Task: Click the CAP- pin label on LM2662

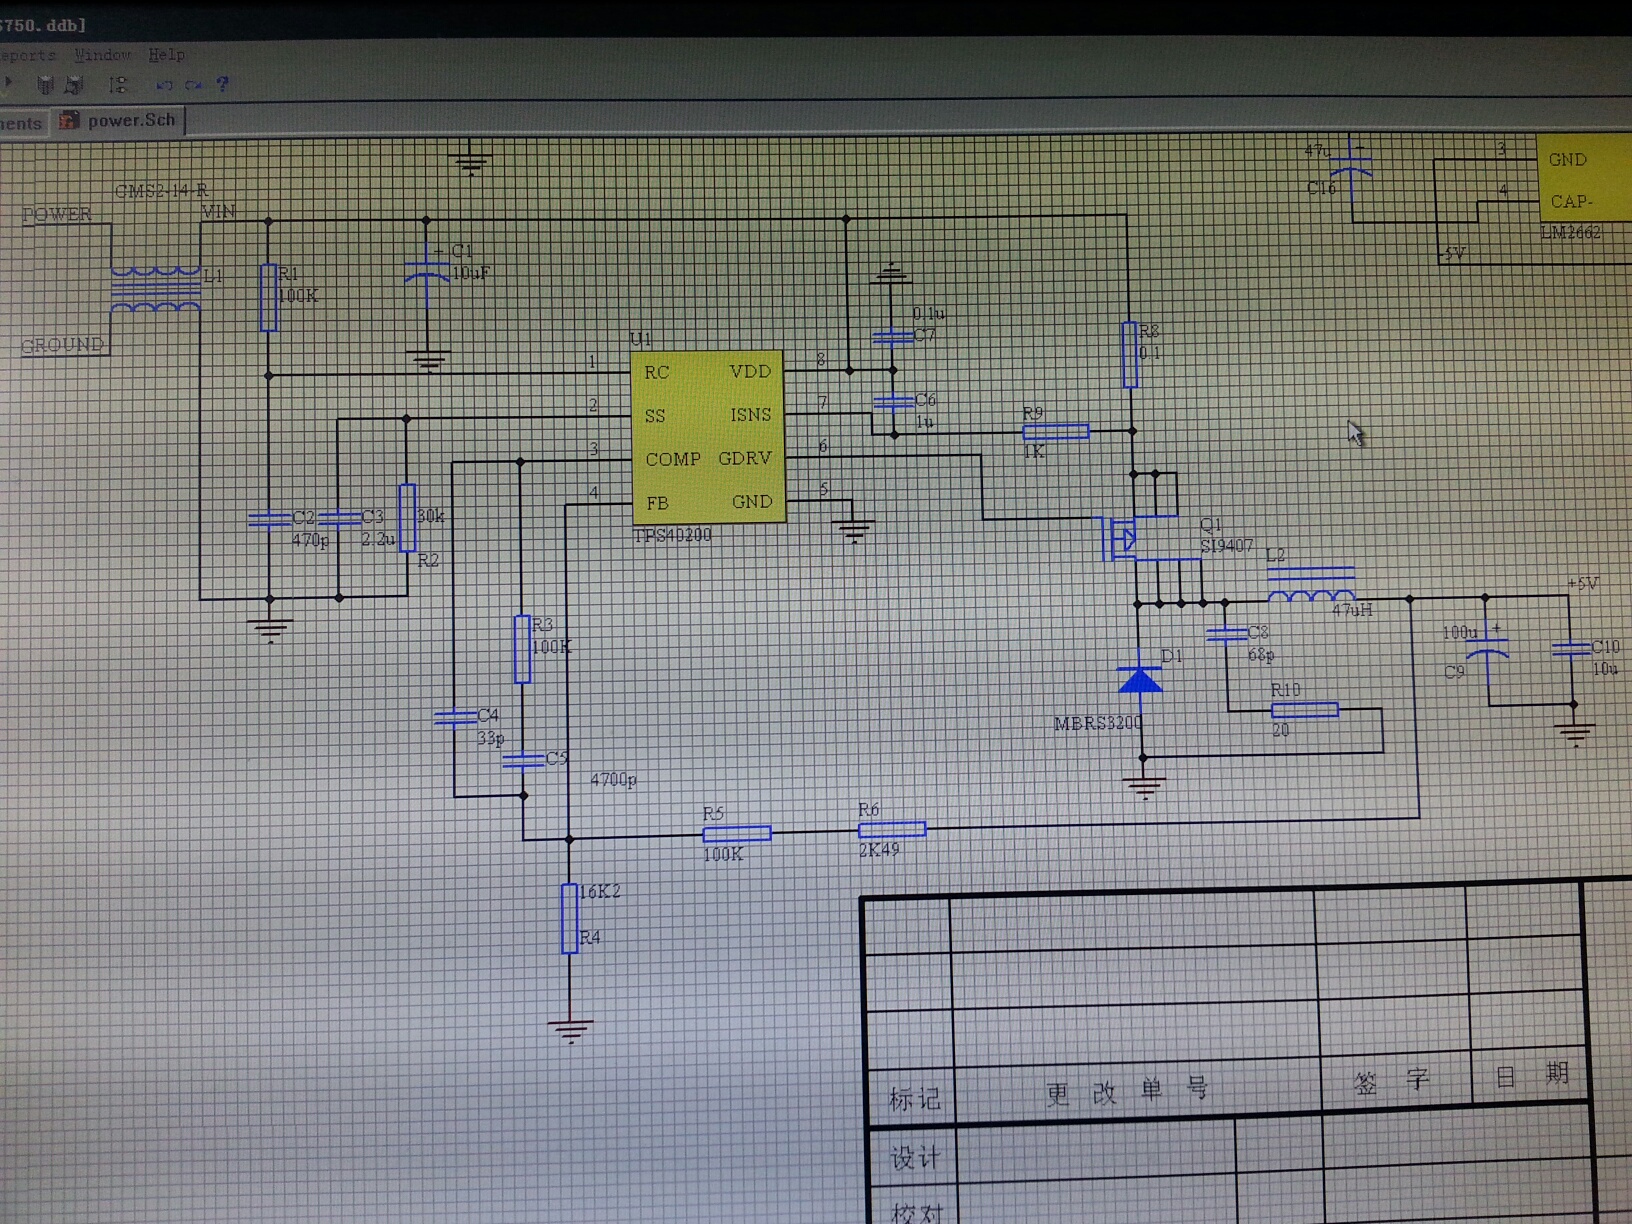Action: pyautogui.click(x=1572, y=201)
